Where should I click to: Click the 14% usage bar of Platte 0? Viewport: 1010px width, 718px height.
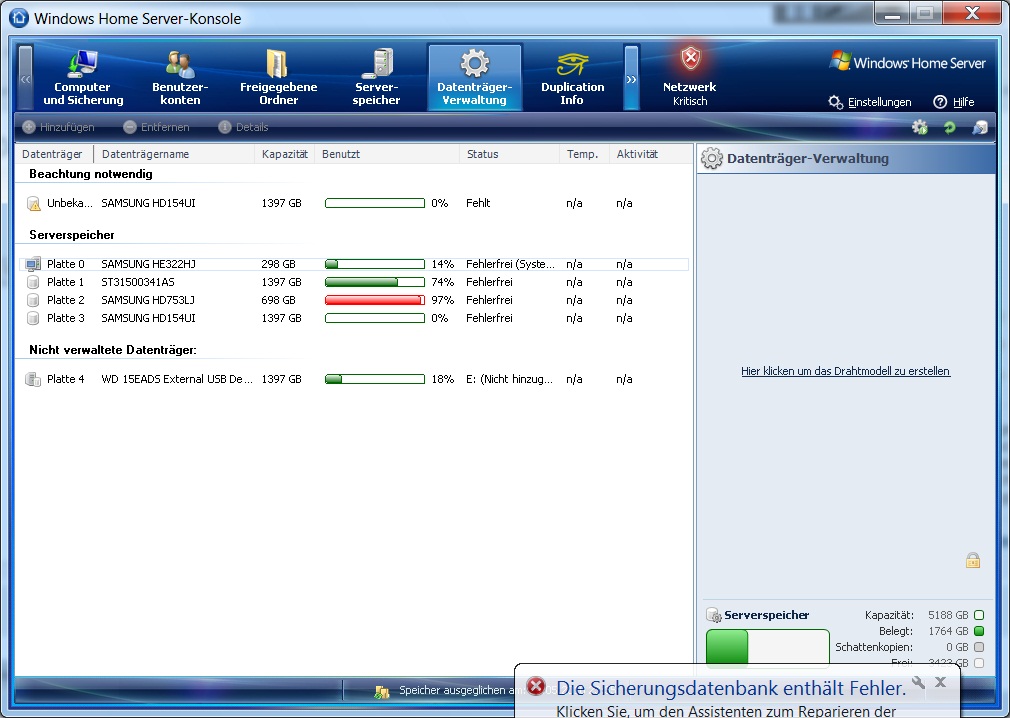375,264
